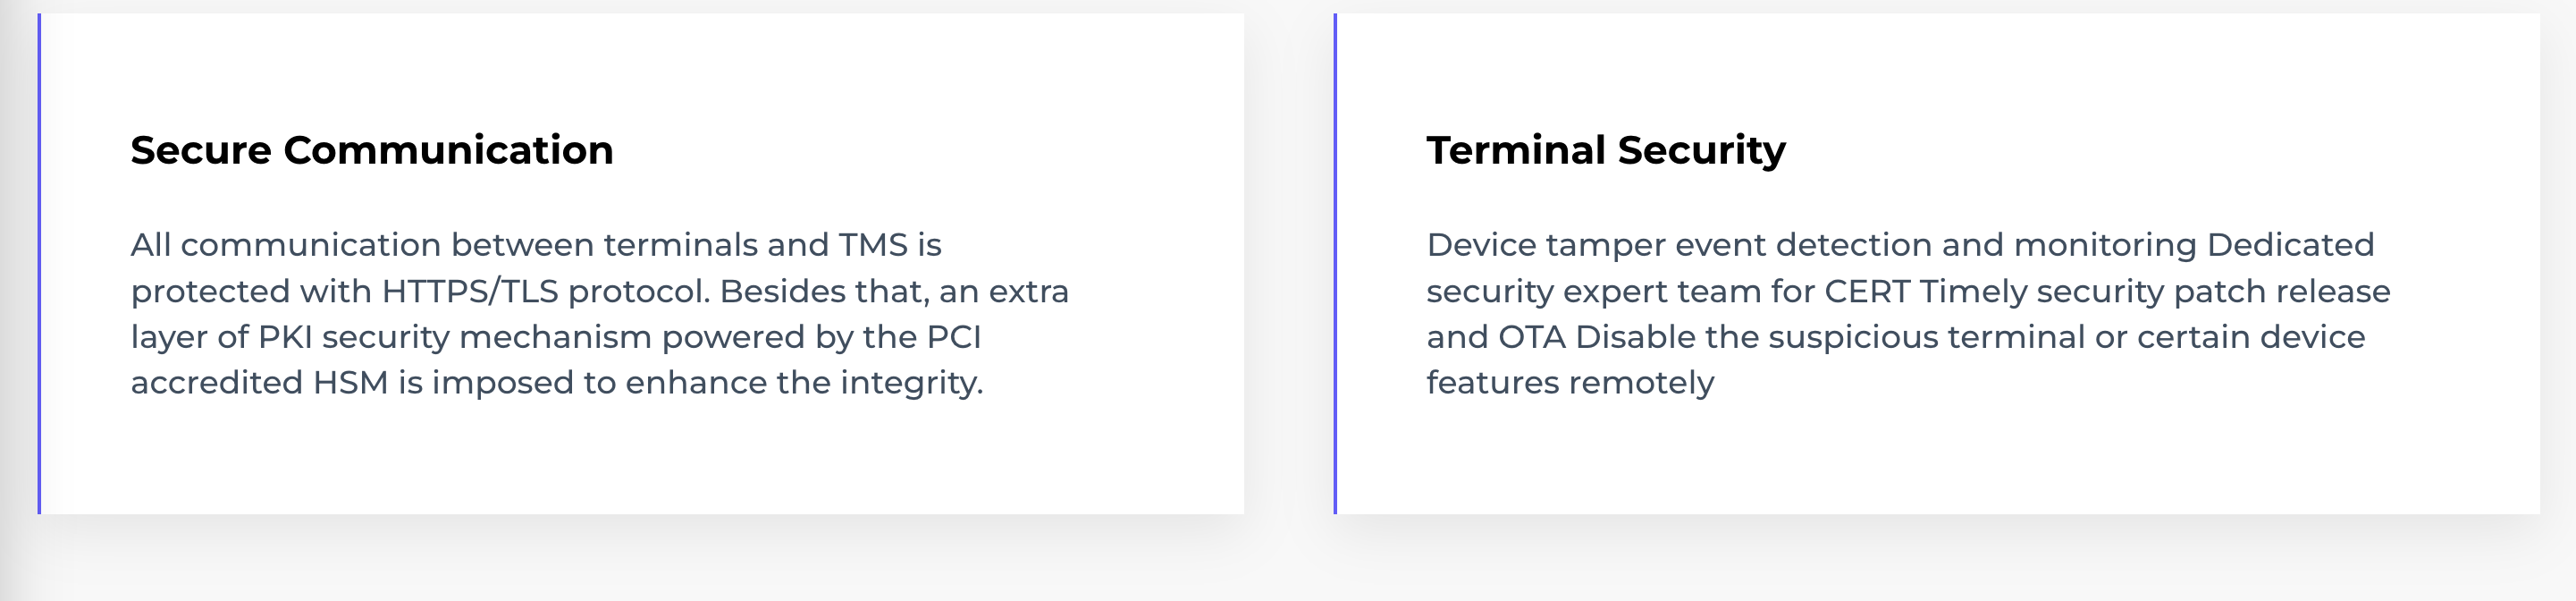This screenshot has height=601, width=2576.
Task: Click the word 'Timely' in the description
Action: click(1973, 291)
